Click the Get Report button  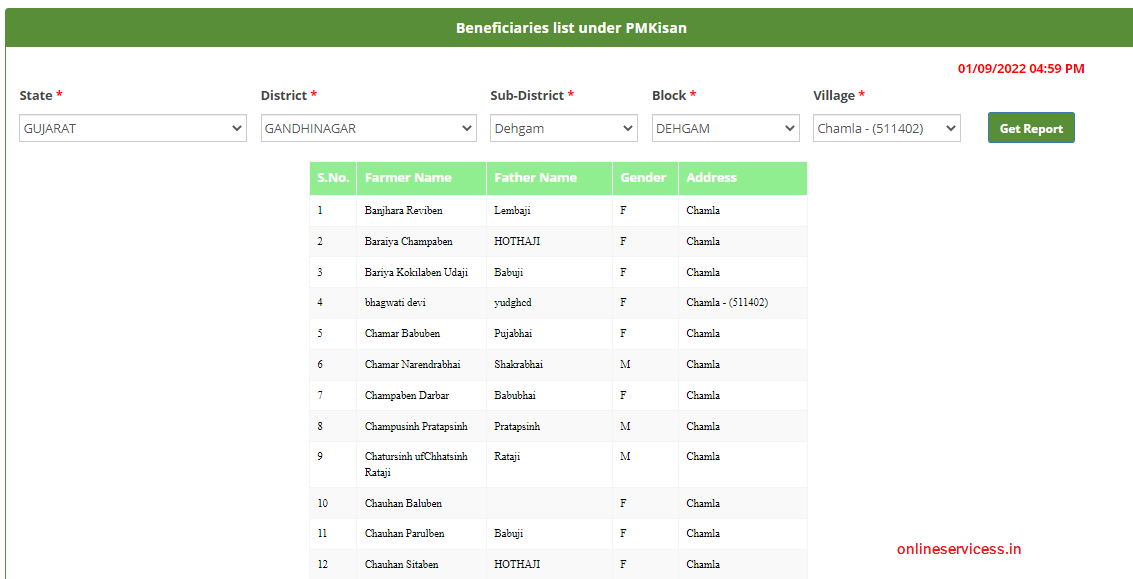tap(1031, 127)
